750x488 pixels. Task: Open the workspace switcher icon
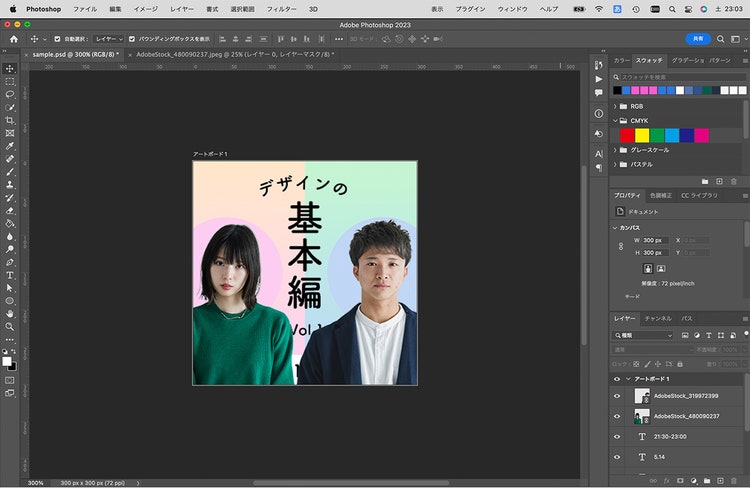[735, 39]
